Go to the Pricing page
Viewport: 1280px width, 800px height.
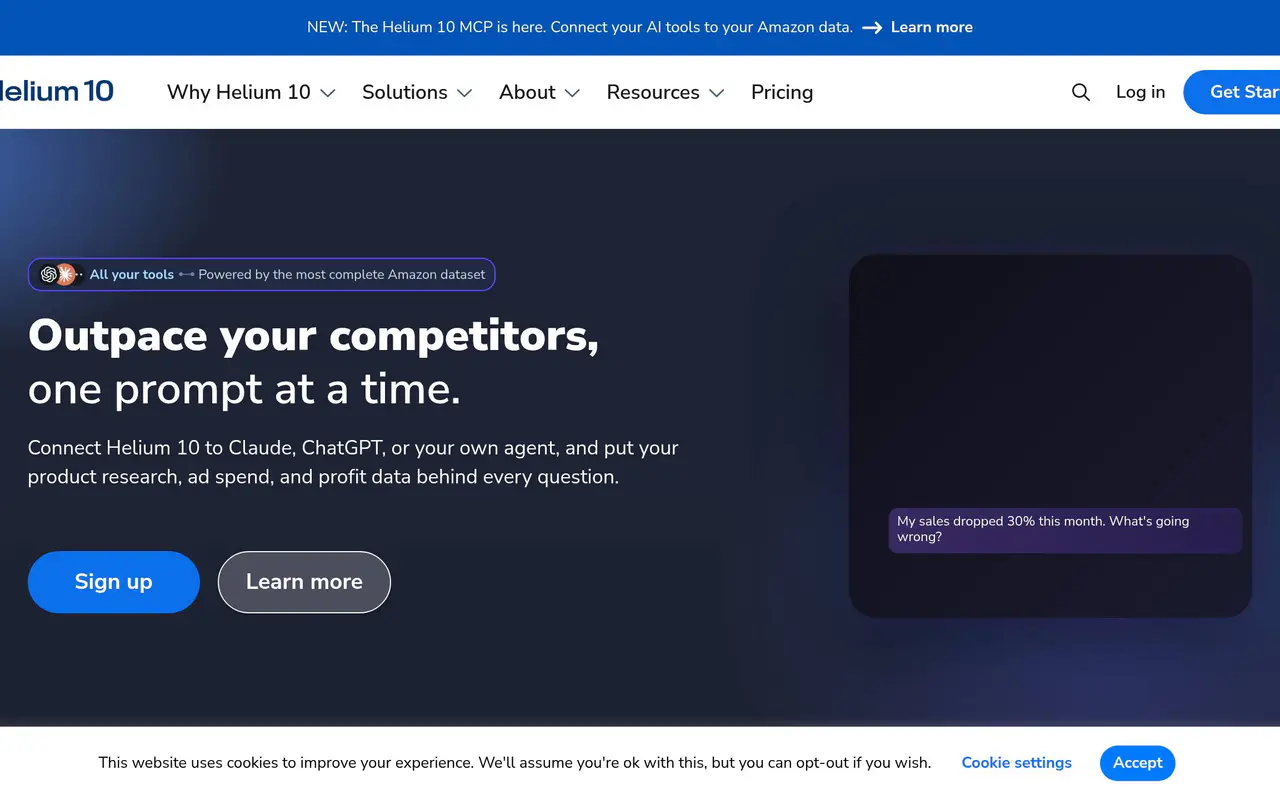click(x=782, y=92)
